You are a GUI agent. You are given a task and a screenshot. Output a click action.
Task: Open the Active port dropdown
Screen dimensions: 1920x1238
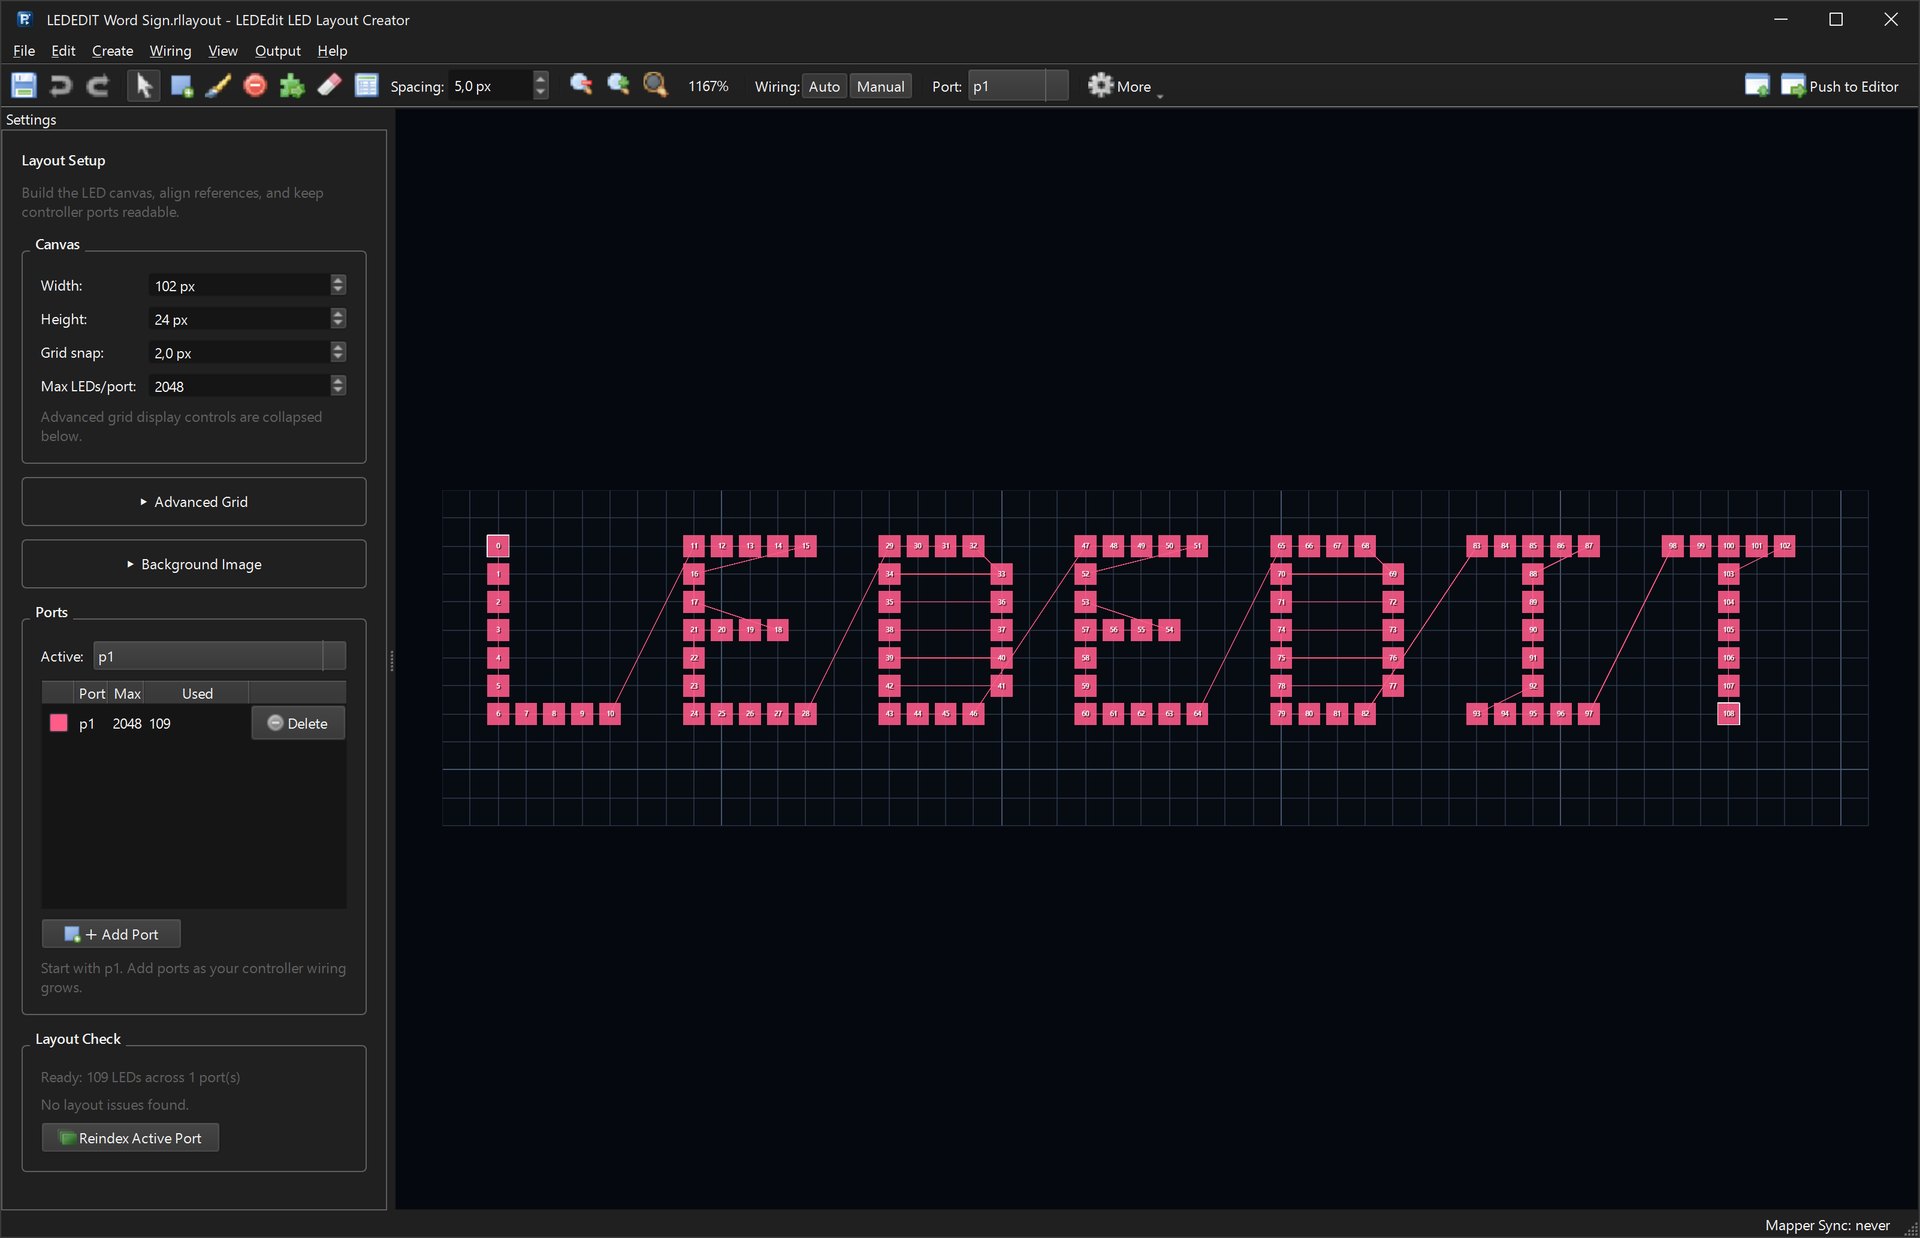[x=219, y=656]
